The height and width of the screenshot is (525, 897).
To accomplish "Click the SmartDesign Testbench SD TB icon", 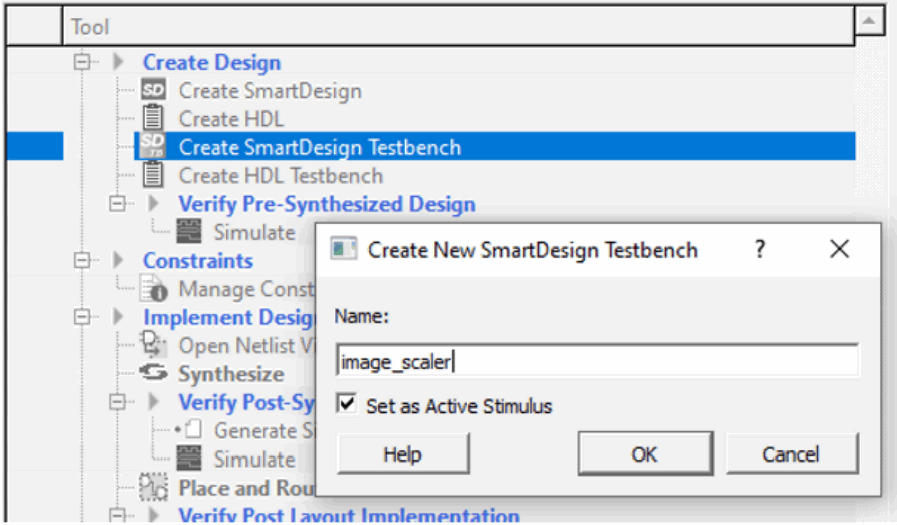I will (153, 146).
